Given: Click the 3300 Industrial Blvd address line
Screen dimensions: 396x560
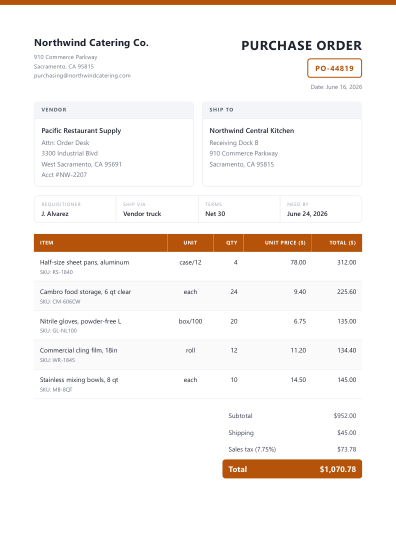Looking at the screenshot, I should pyautogui.click(x=70, y=154).
